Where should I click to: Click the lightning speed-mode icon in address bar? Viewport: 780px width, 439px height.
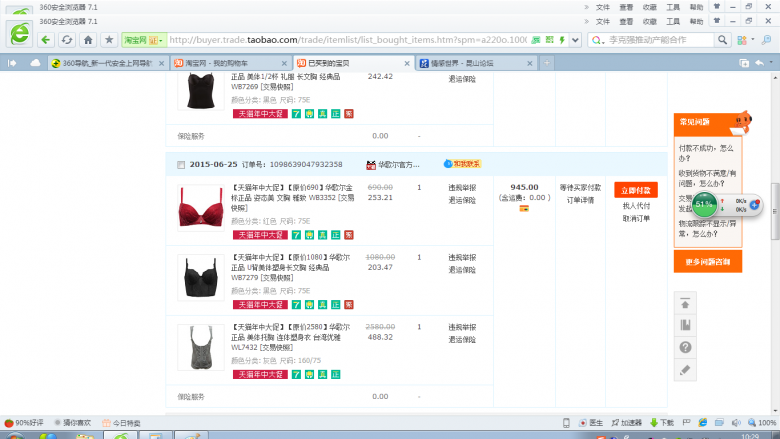562,40
